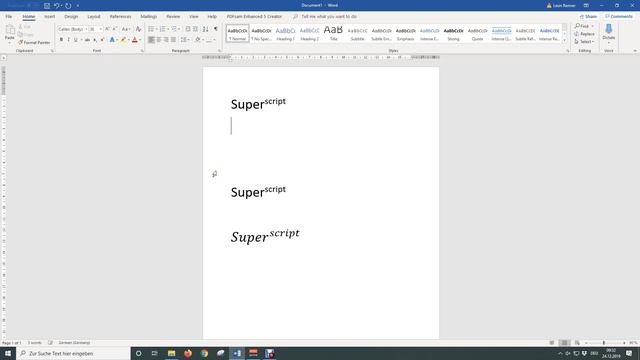This screenshot has width=640, height=360.
Task: Open the File menu
Action: [9, 17]
